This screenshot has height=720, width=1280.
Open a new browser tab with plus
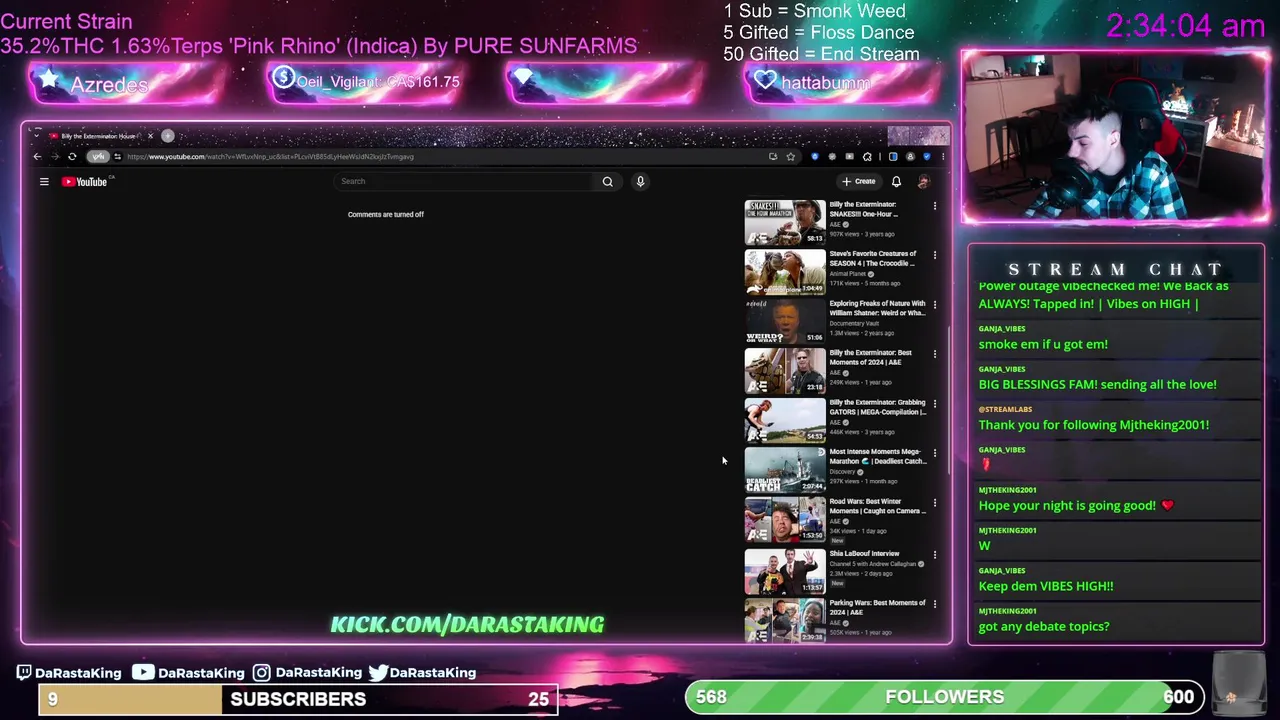click(168, 136)
